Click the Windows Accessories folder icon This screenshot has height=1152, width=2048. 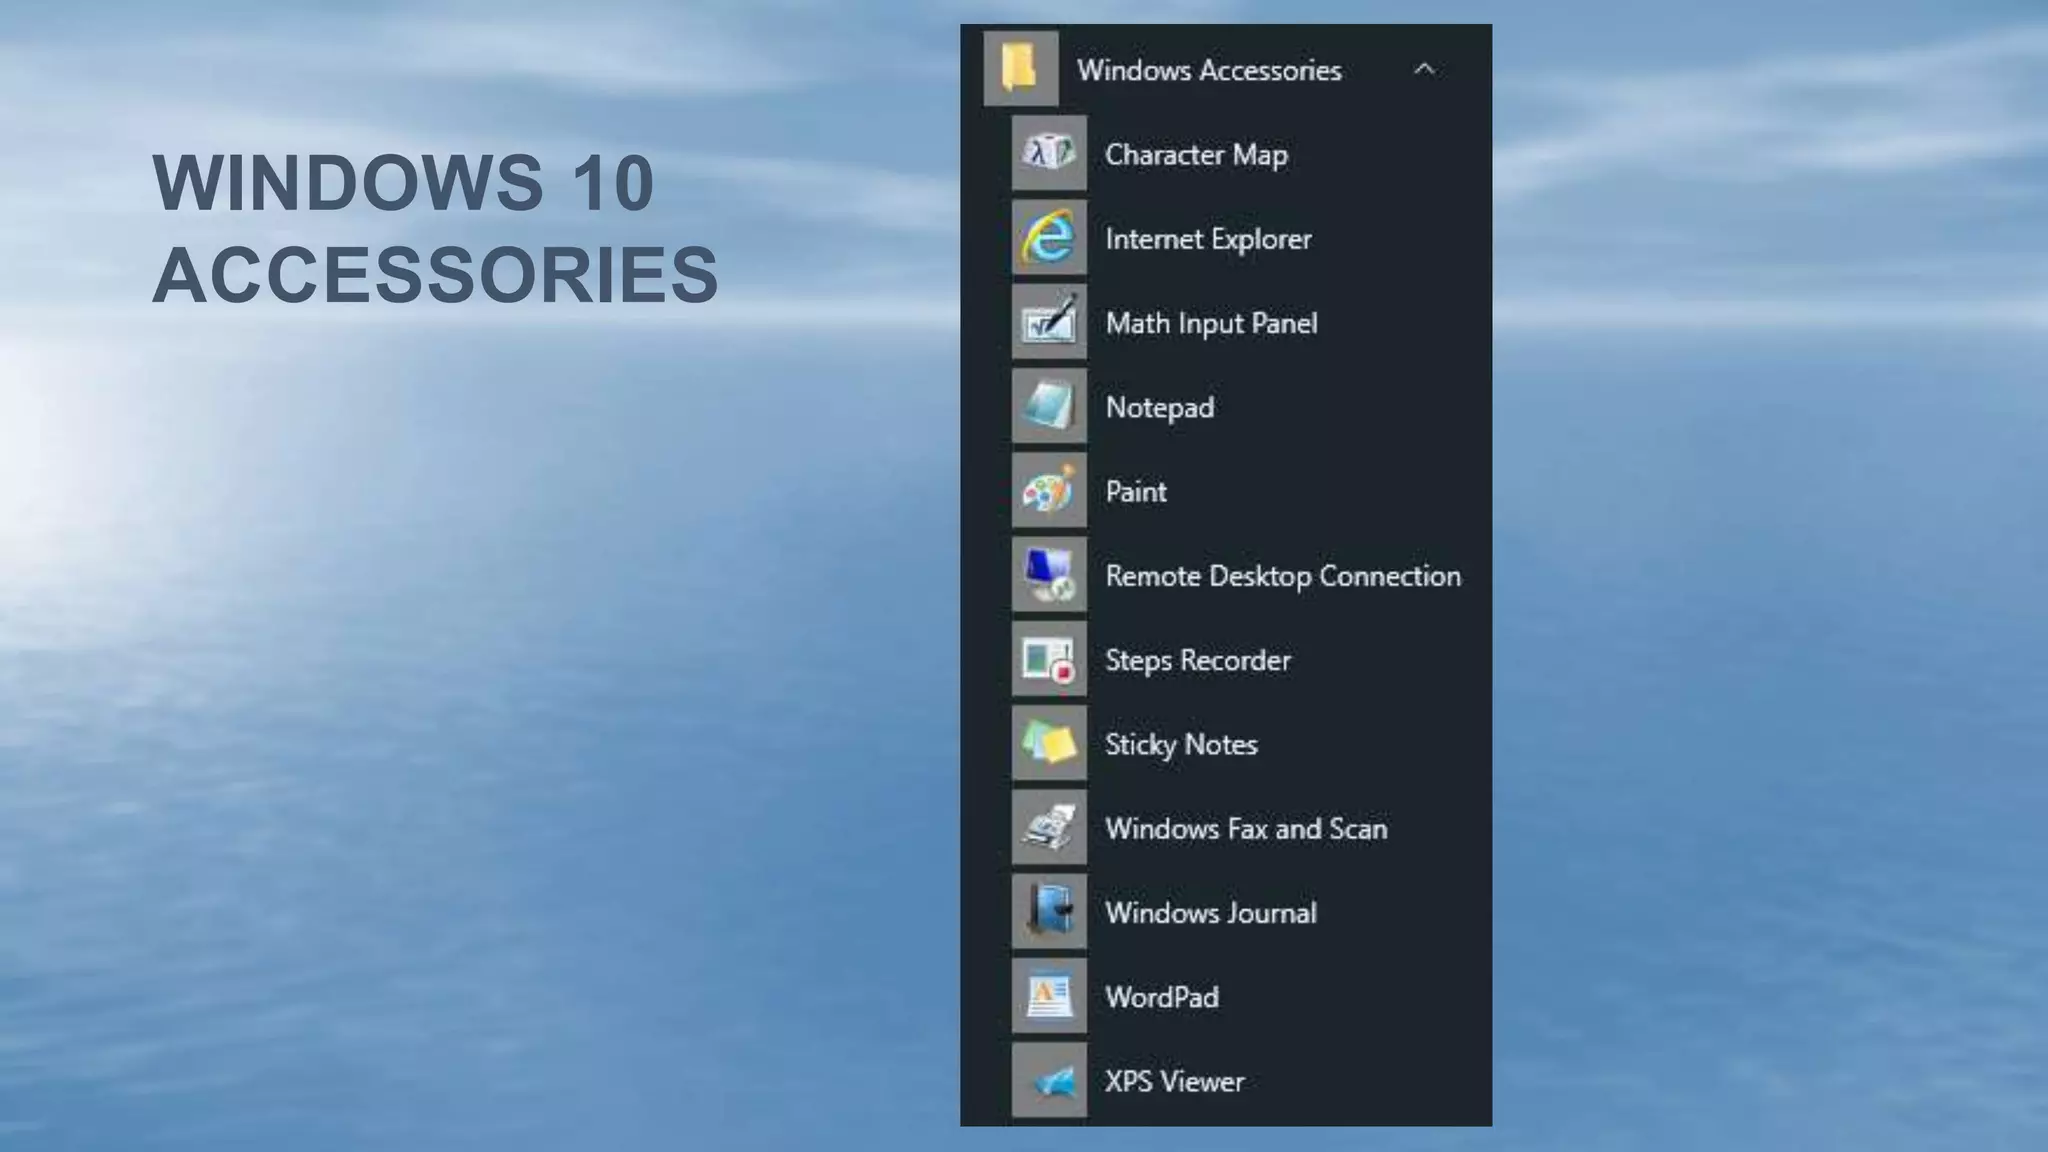pyautogui.click(x=1021, y=69)
